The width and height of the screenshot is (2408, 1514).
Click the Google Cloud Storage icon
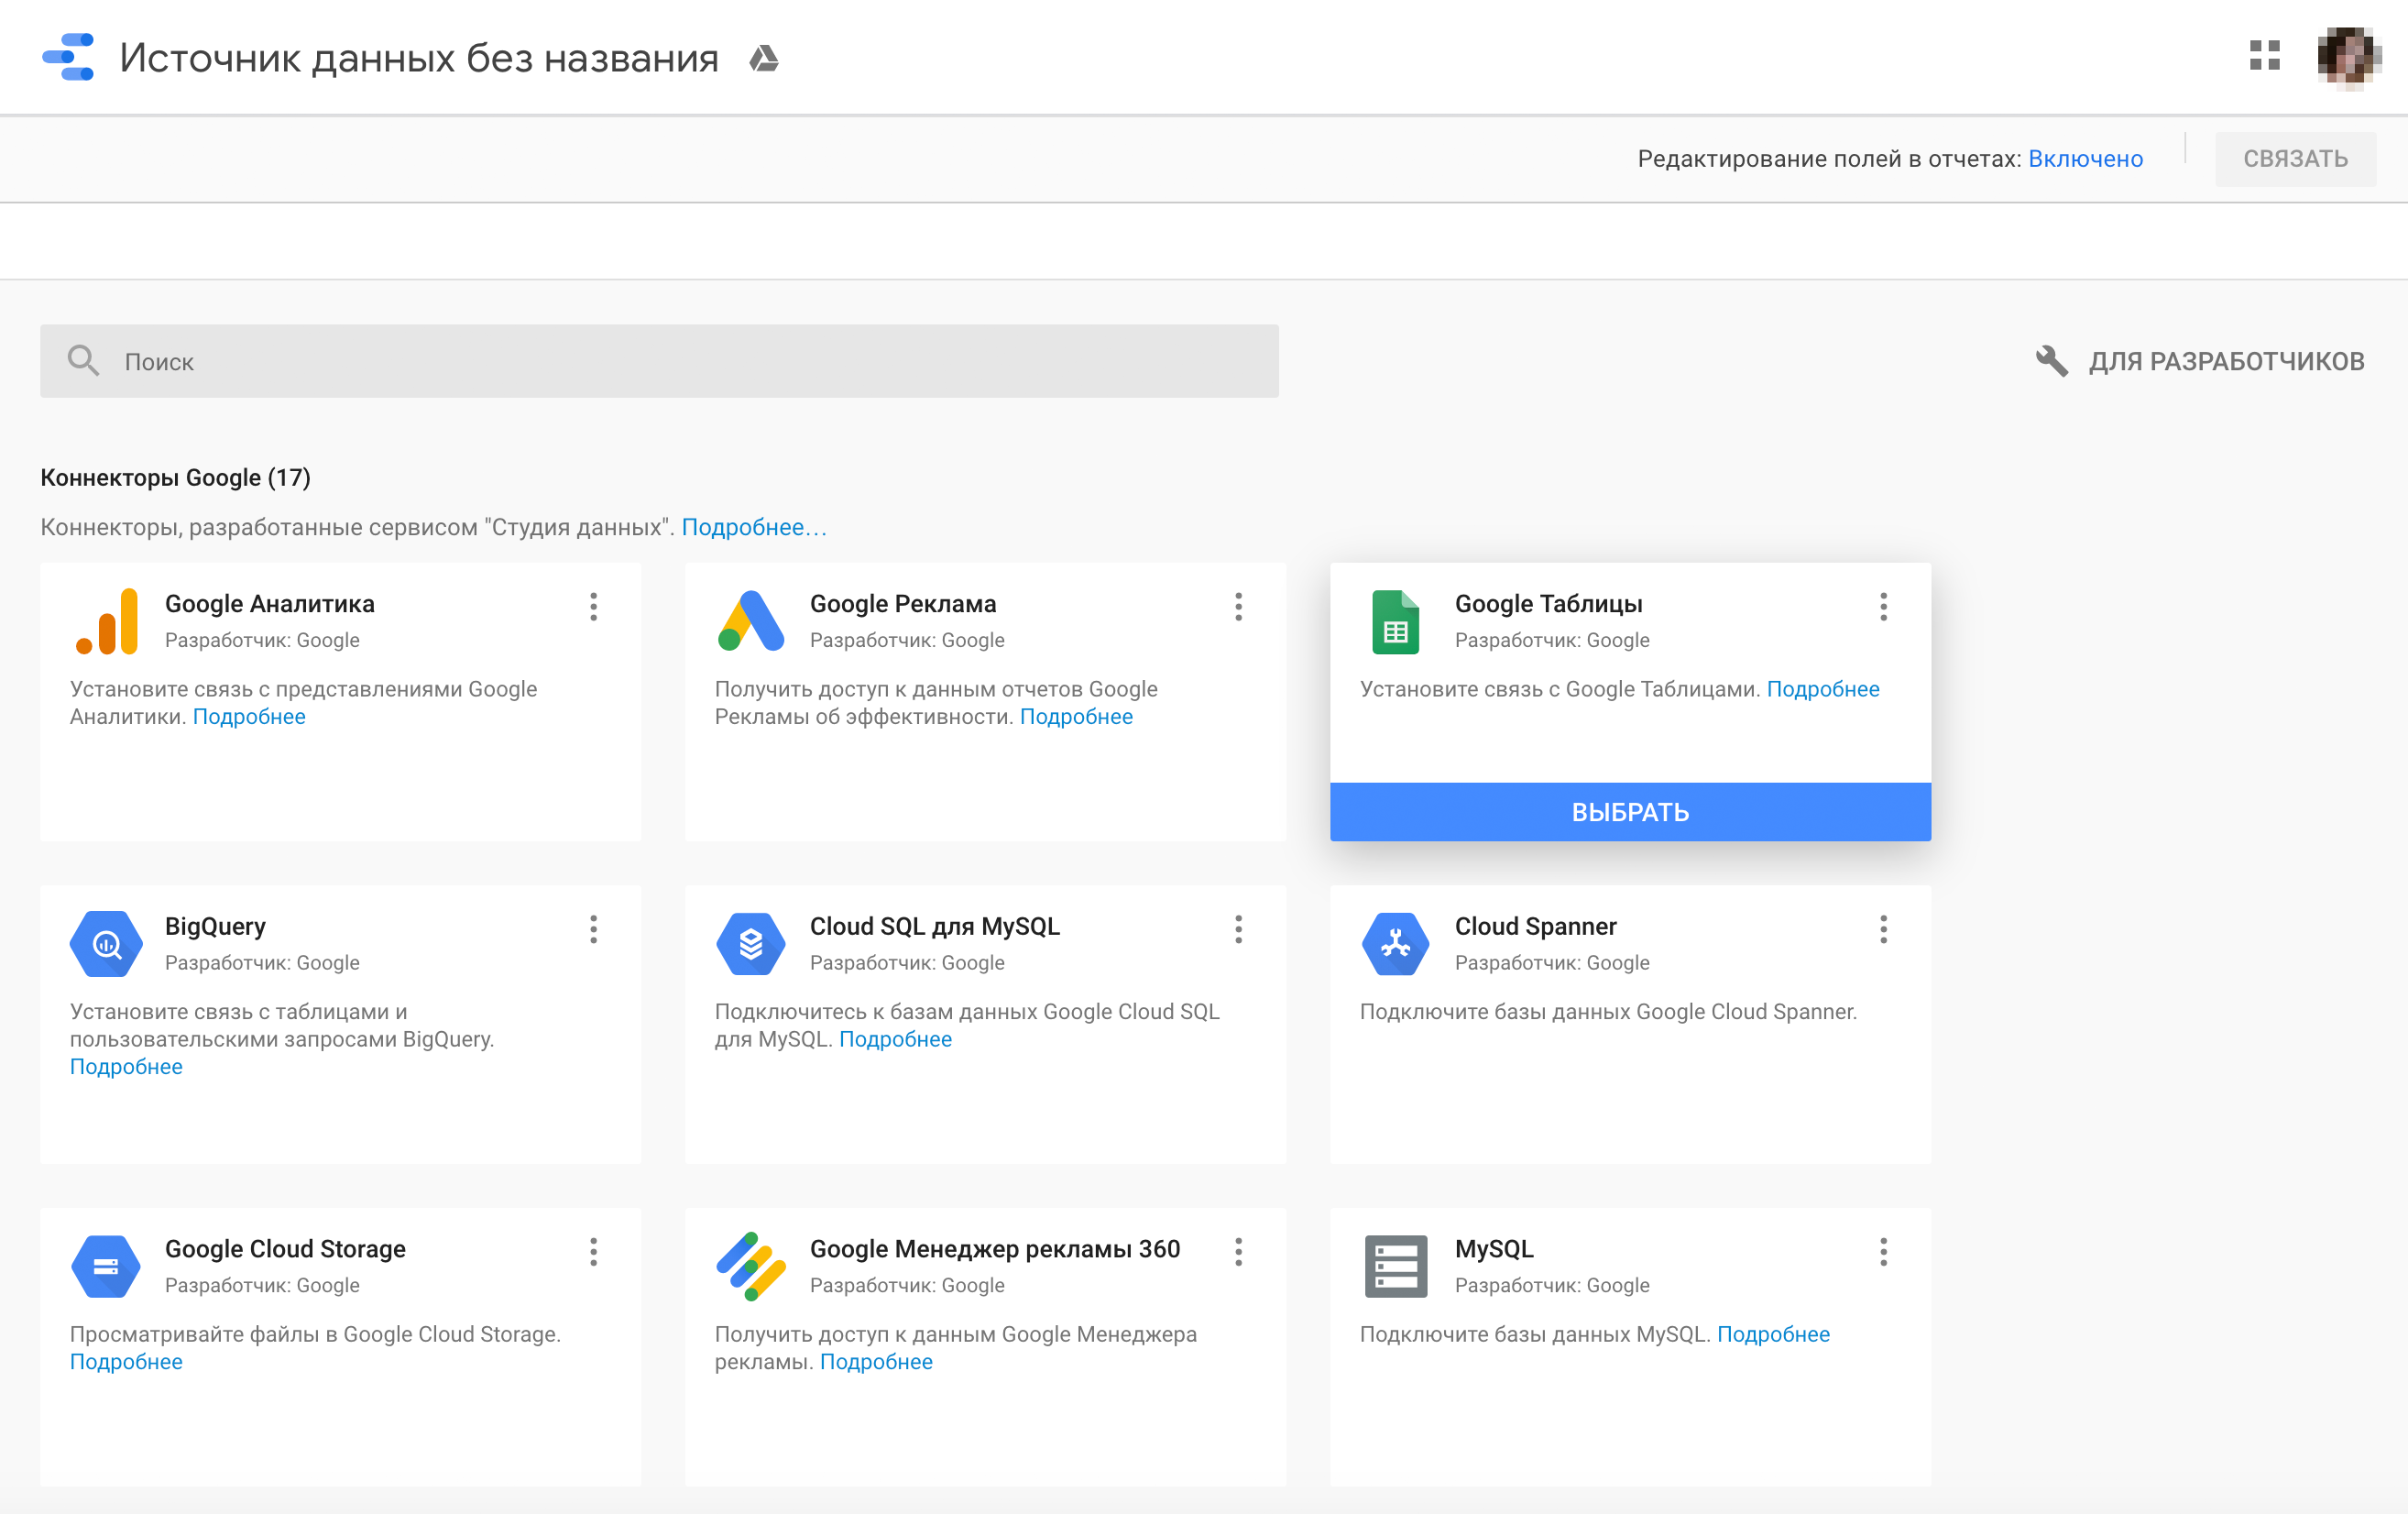click(x=106, y=1266)
